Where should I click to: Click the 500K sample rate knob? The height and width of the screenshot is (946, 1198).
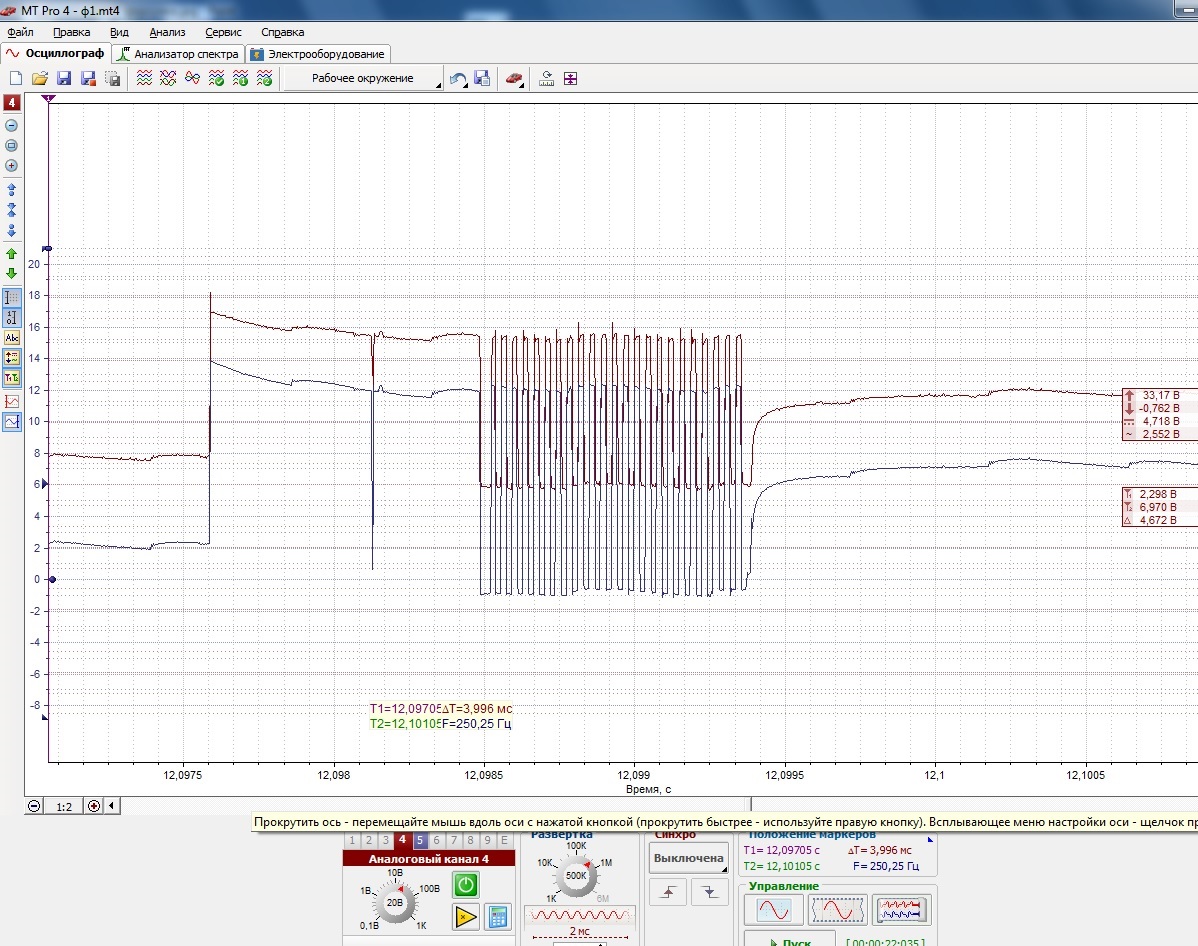(576, 876)
